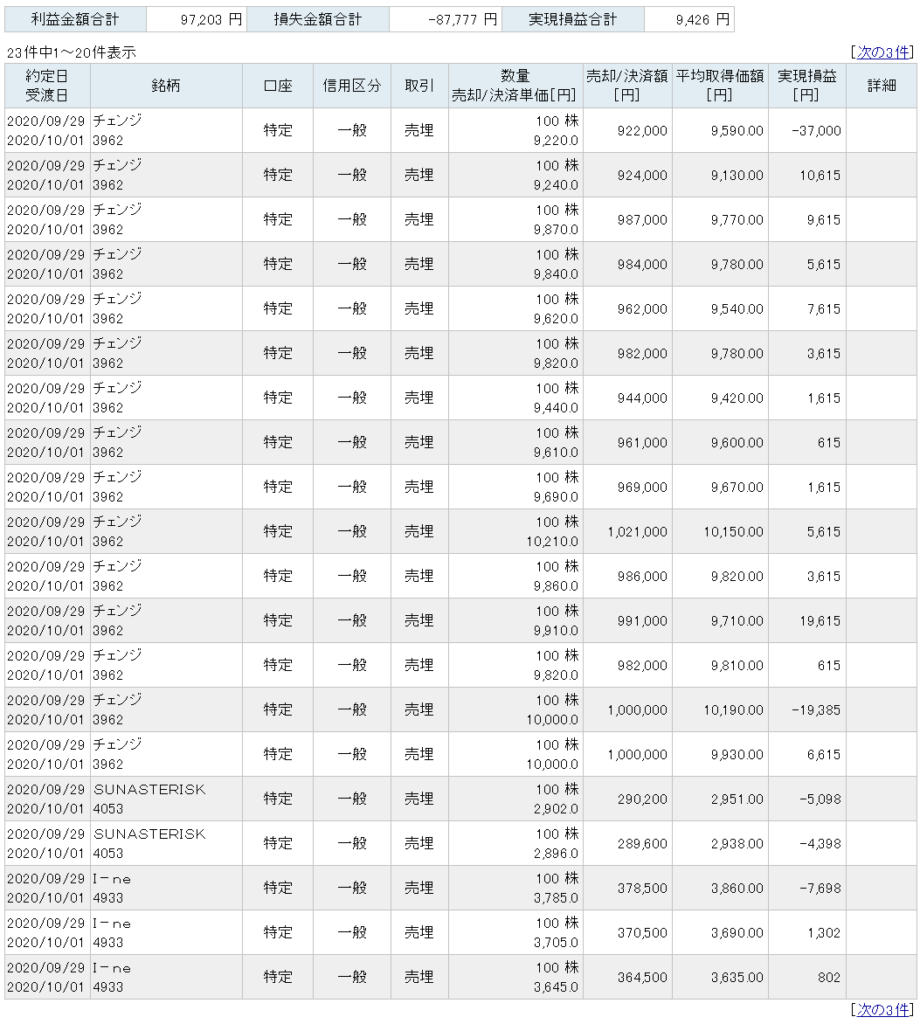Click the 売却/決済額 column header

pos(627,86)
